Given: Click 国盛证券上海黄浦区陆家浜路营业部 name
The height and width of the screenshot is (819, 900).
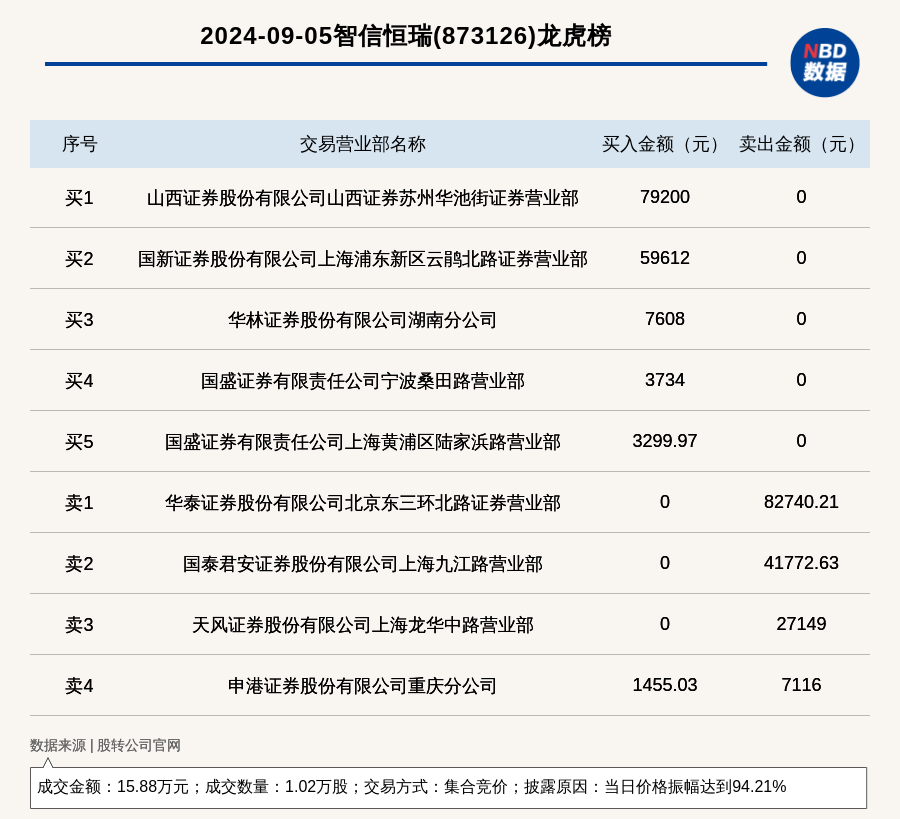Looking at the screenshot, I should pyautogui.click(x=363, y=442).
